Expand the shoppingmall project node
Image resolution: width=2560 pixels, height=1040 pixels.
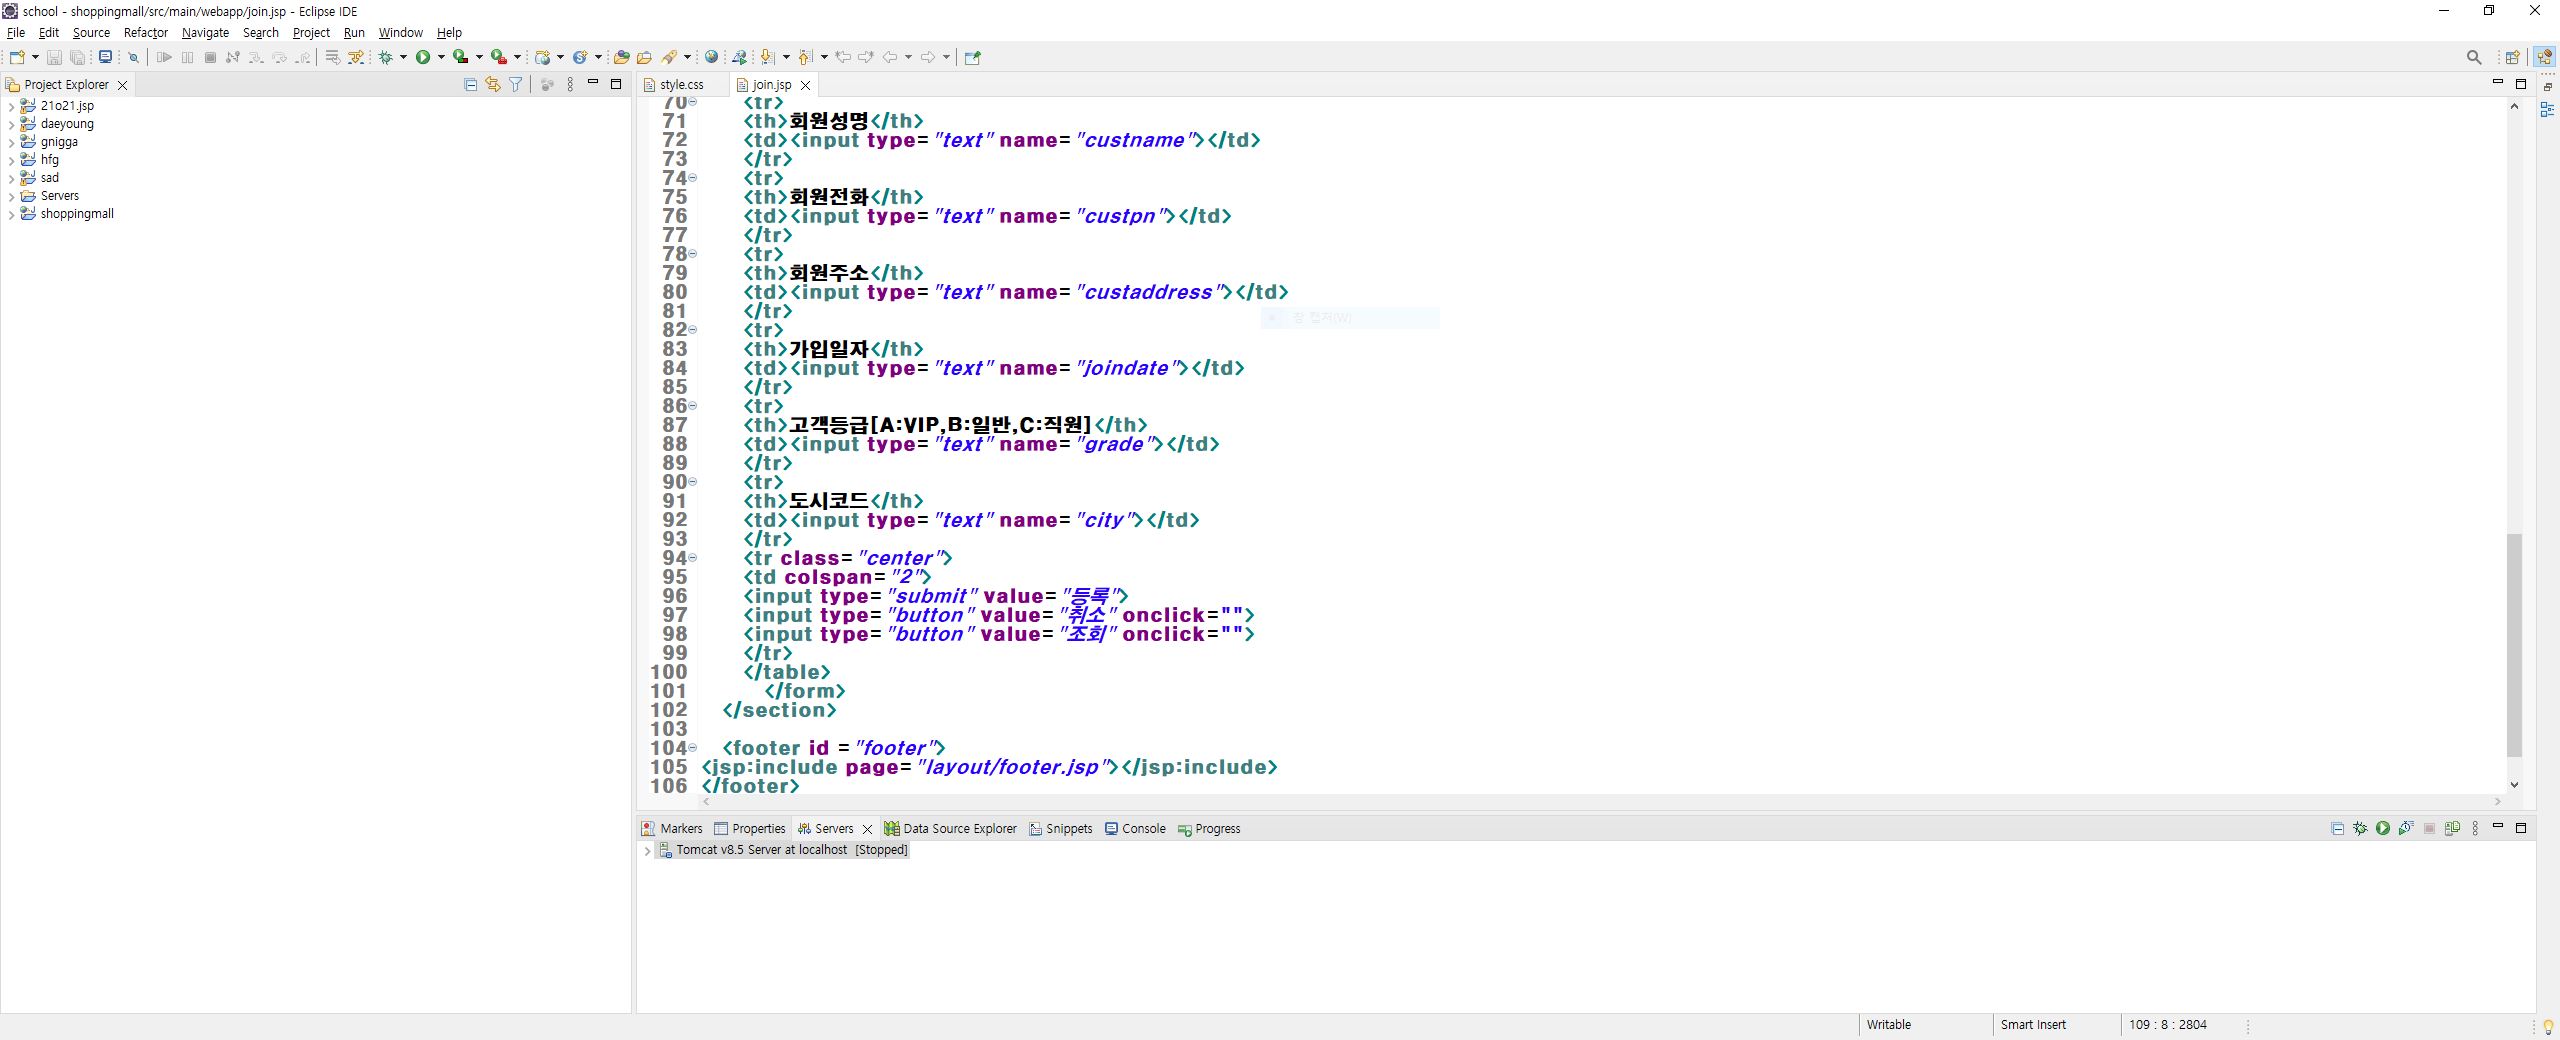pyautogui.click(x=12, y=213)
